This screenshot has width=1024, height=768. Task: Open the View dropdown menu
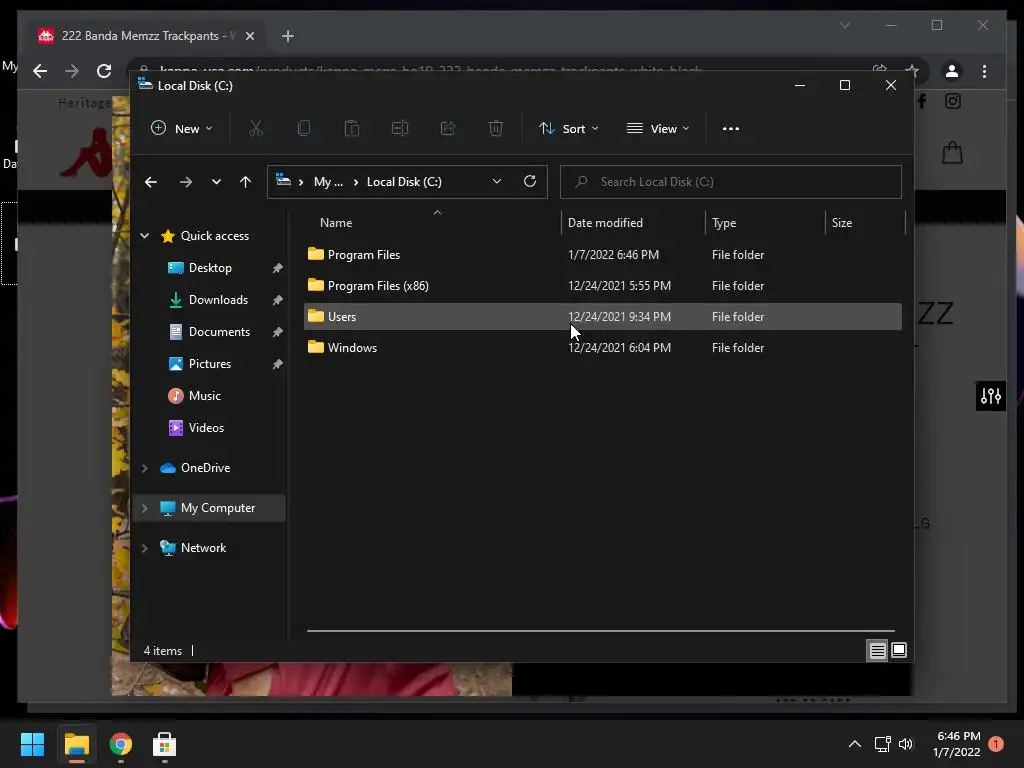tap(658, 129)
